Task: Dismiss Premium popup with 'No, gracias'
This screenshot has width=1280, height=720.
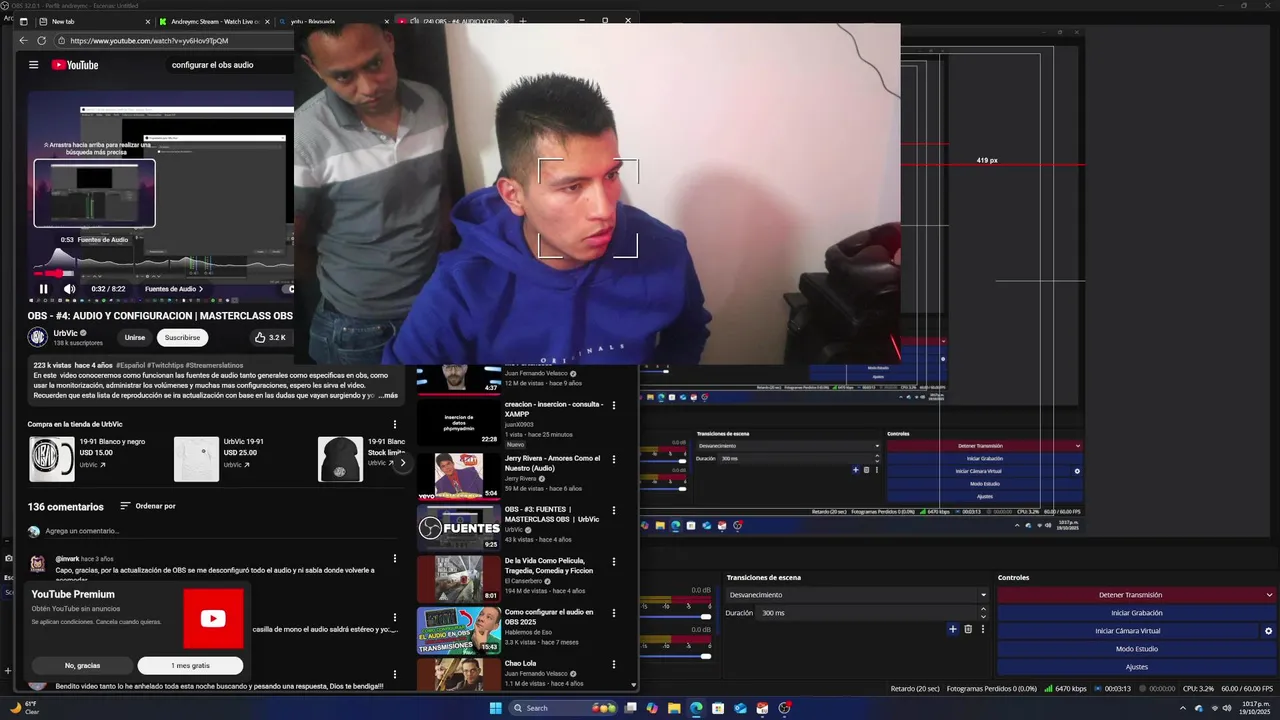Action: [82, 665]
